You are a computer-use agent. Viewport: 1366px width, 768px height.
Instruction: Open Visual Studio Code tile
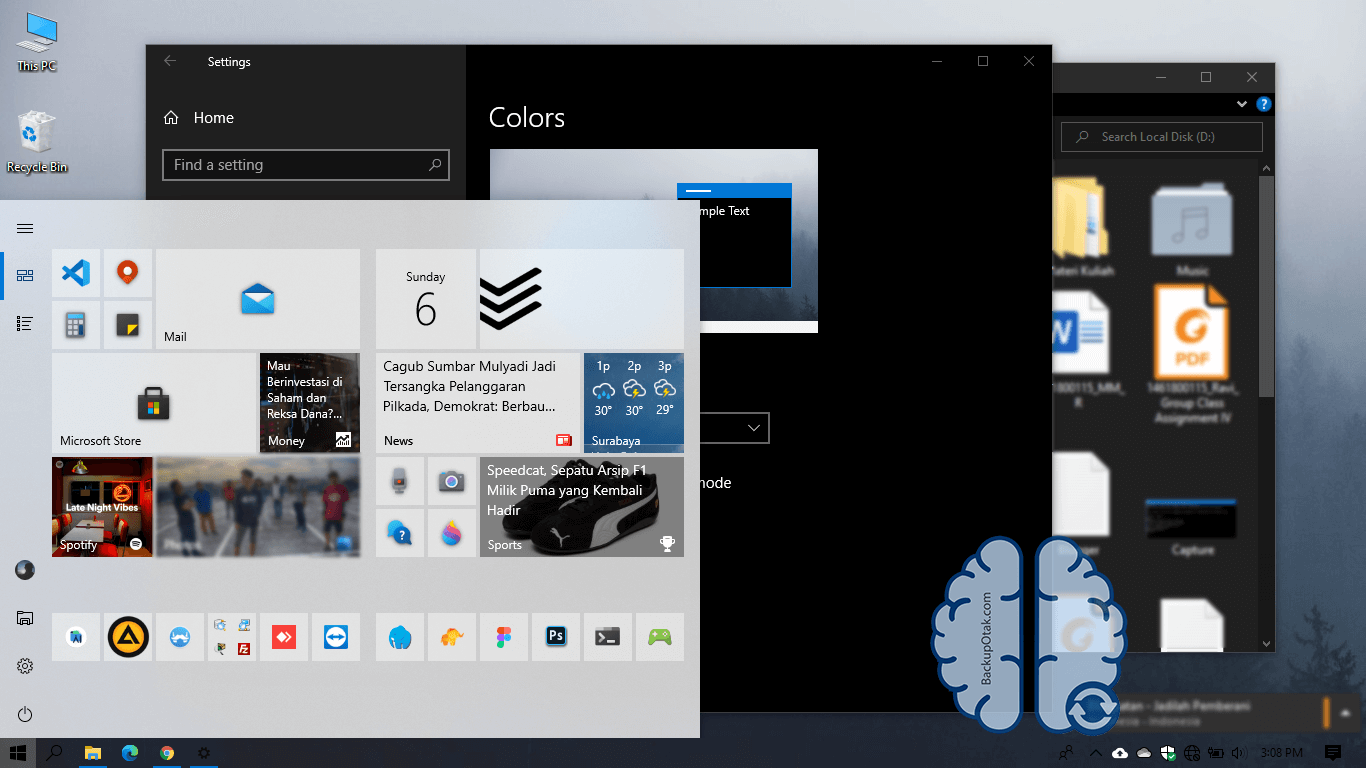click(x=76, y=273)
